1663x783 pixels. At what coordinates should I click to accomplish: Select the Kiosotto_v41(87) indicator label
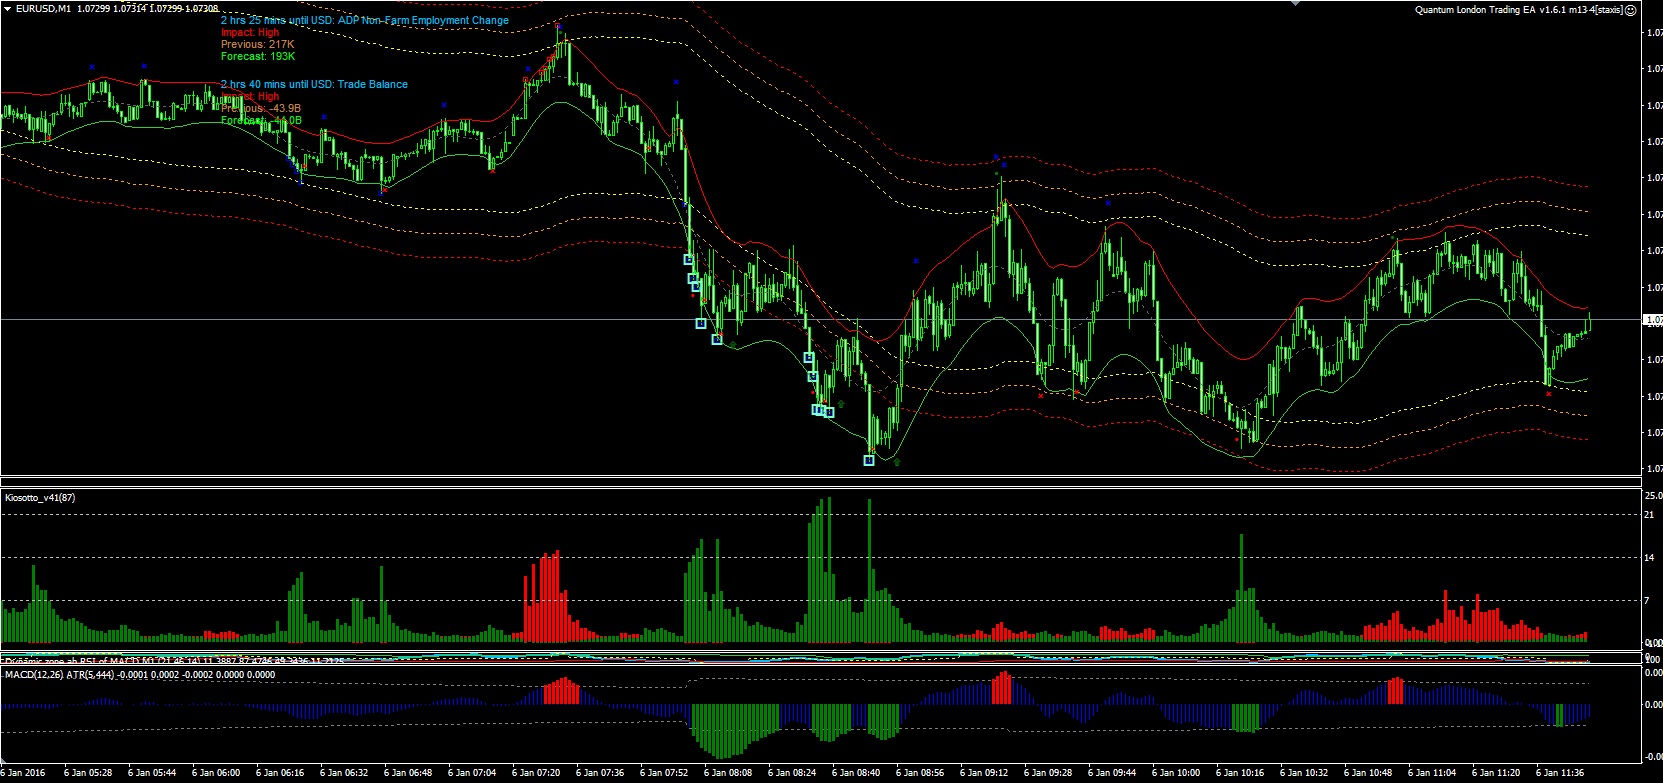[41, 496]
